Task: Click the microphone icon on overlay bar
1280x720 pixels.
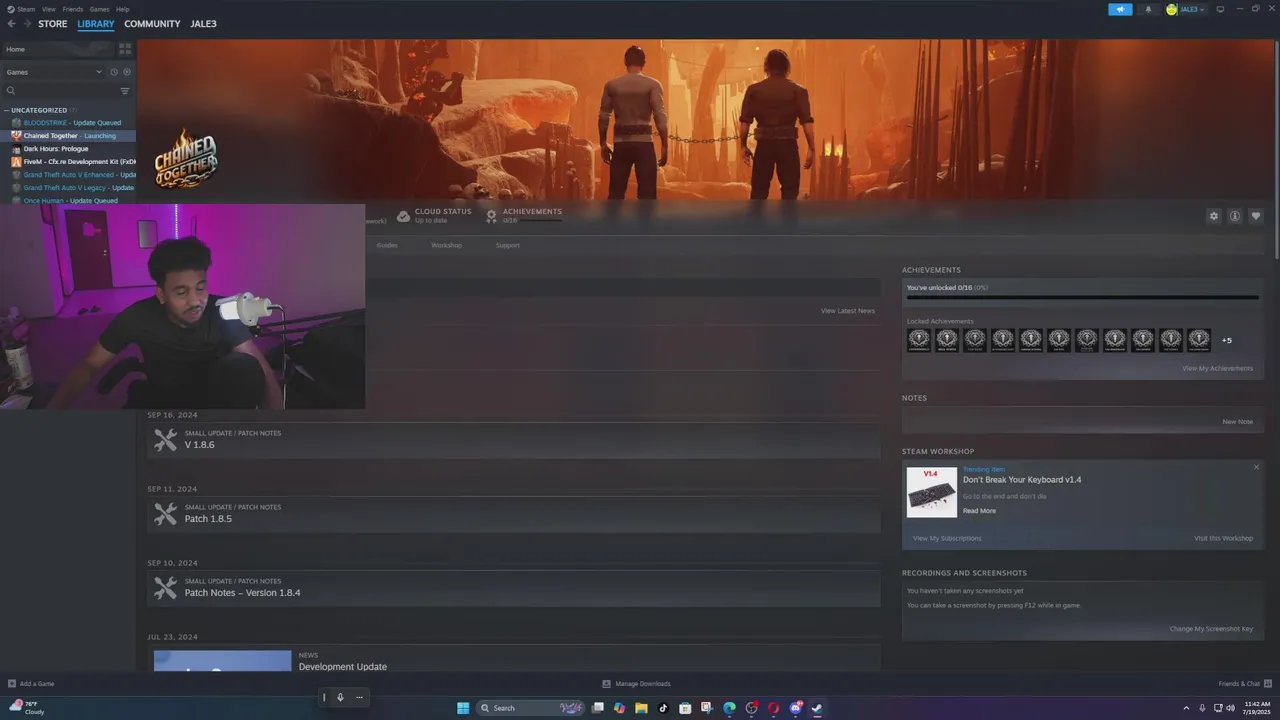Action: [x=340, y=697]
